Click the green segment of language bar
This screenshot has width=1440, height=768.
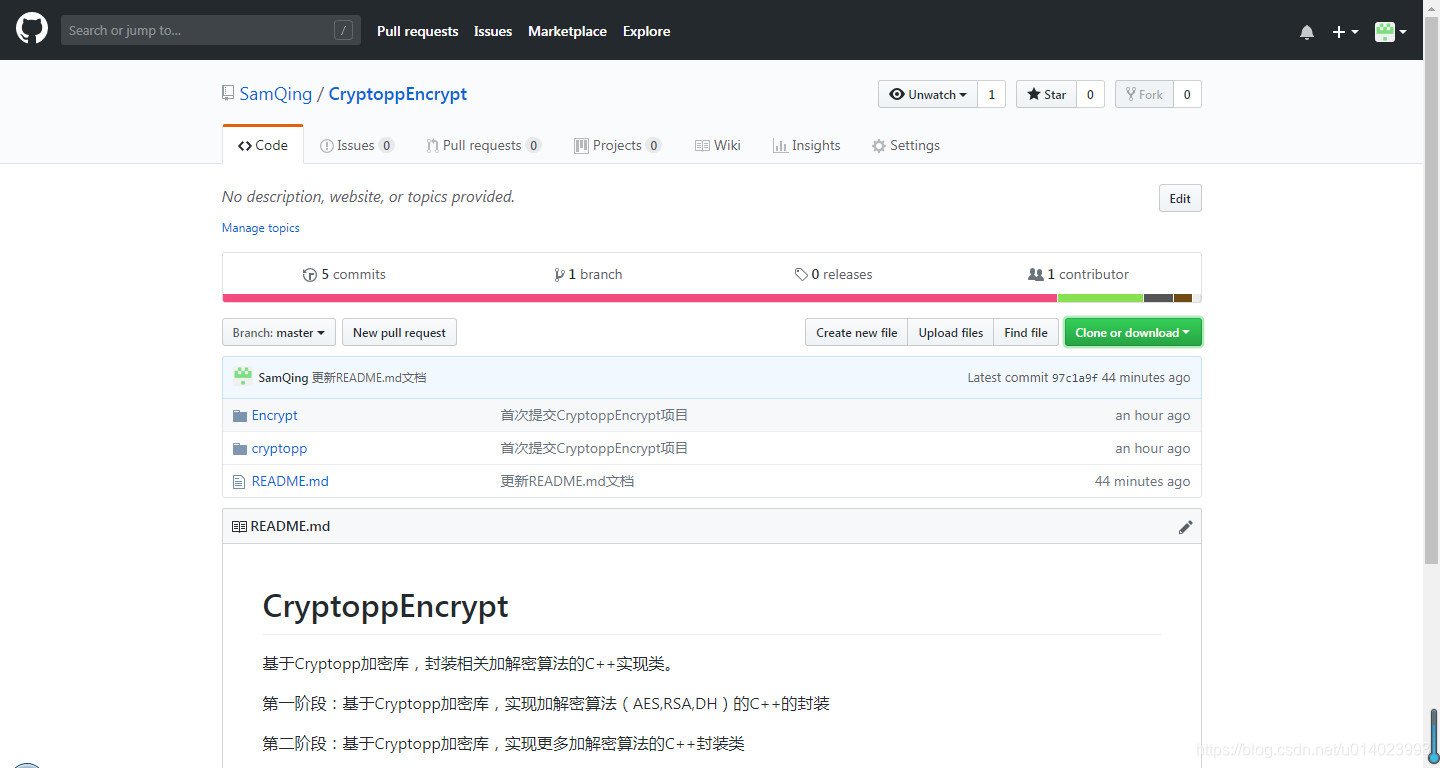click(x=1100, y=298)
